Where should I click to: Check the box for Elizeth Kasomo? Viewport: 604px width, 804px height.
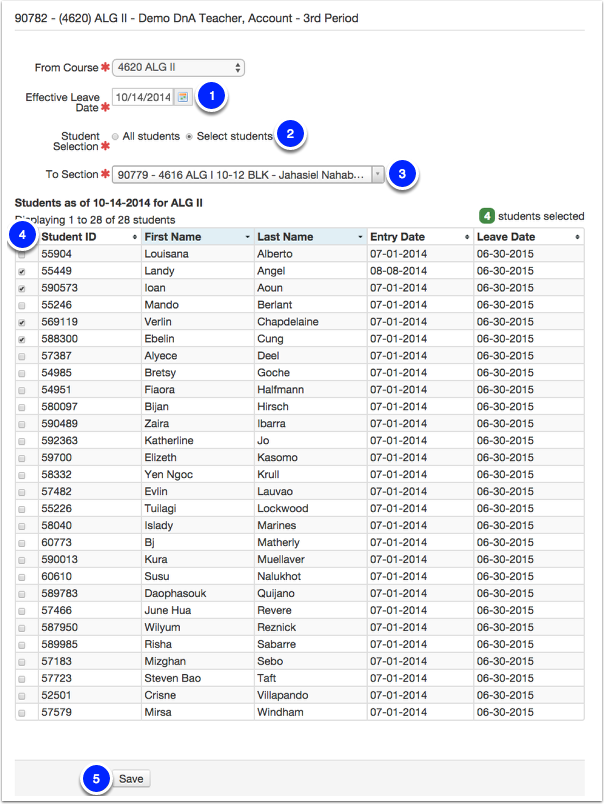[x=22, y=458]
